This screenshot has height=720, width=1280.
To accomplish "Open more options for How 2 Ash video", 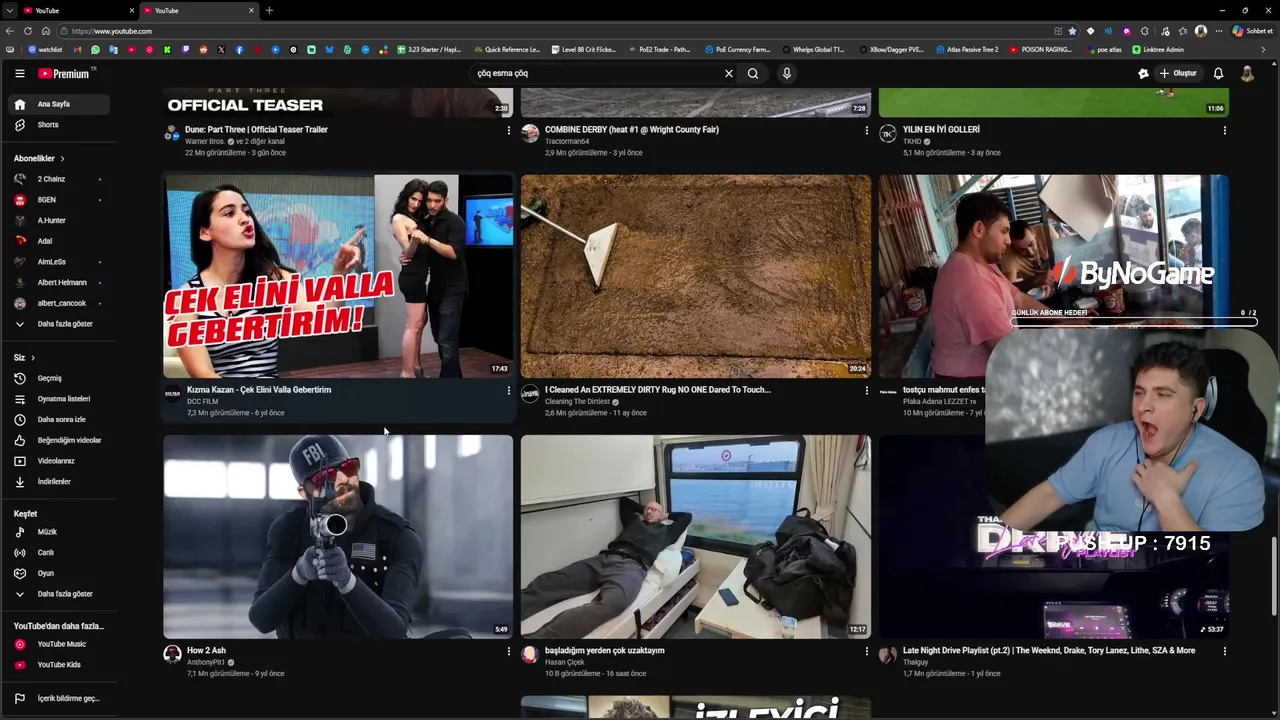I will [x=508, y=651].
